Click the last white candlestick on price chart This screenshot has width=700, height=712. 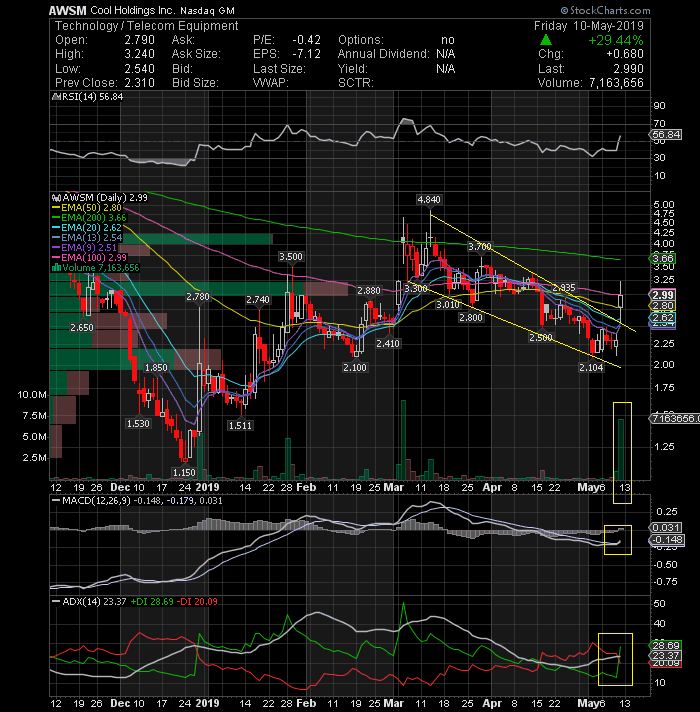tap(621, 301)
